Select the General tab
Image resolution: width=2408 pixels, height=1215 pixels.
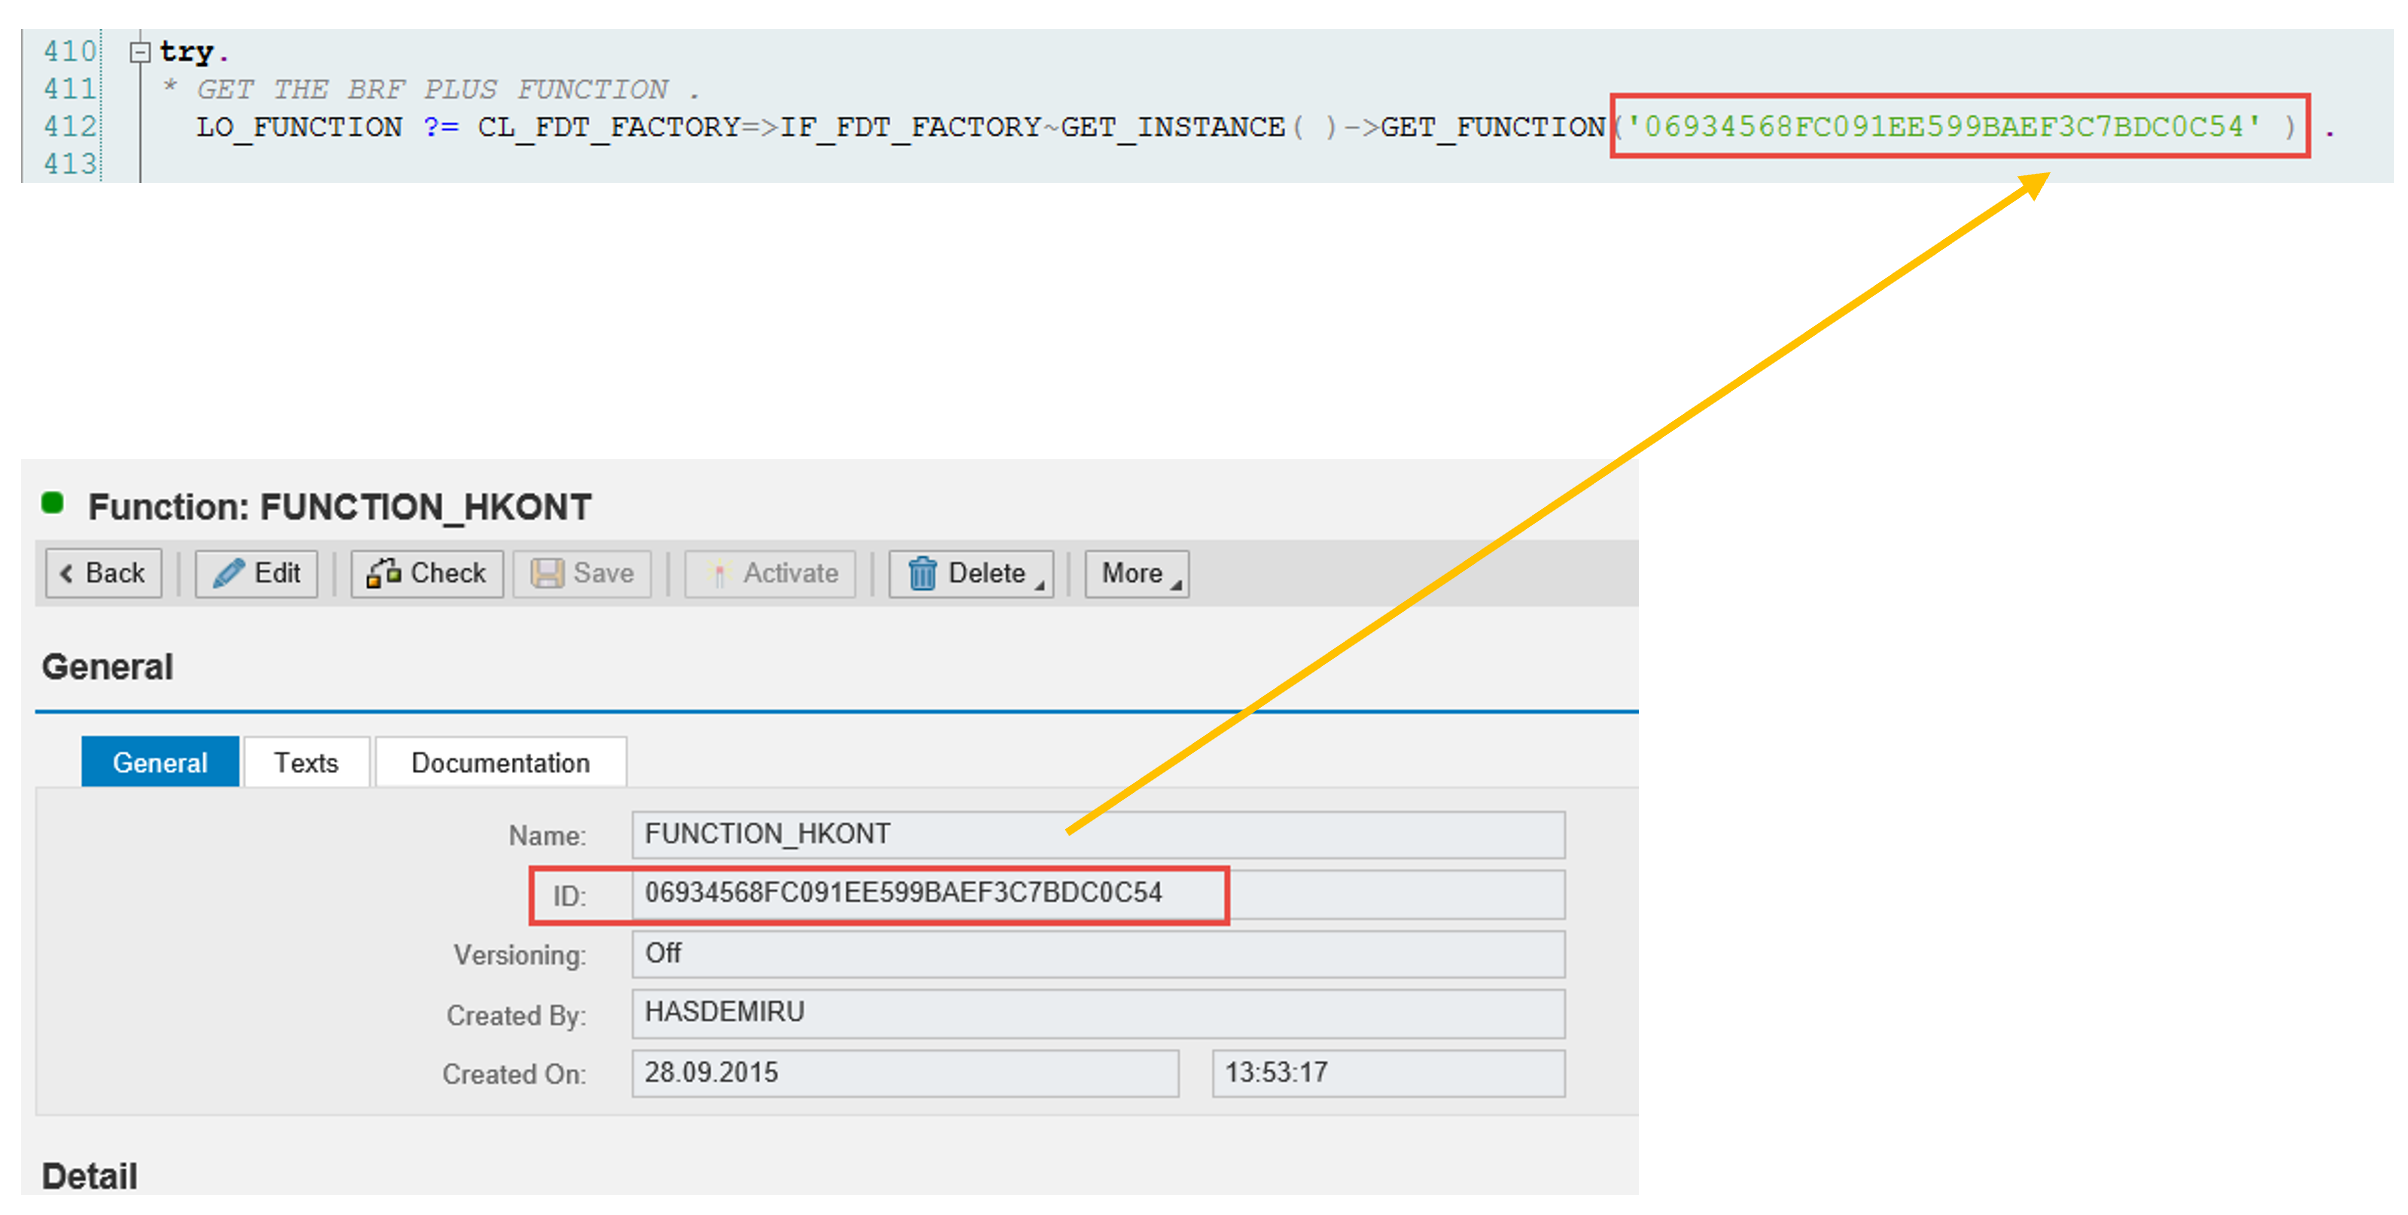tap(160, 763)
